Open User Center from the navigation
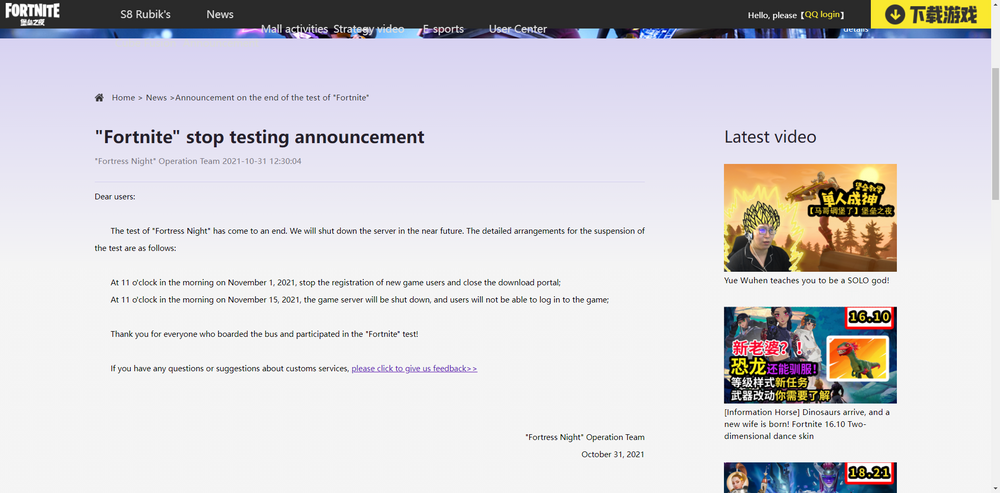The width and height of the screenshot is (1000, 493). (x=518, y=29)
